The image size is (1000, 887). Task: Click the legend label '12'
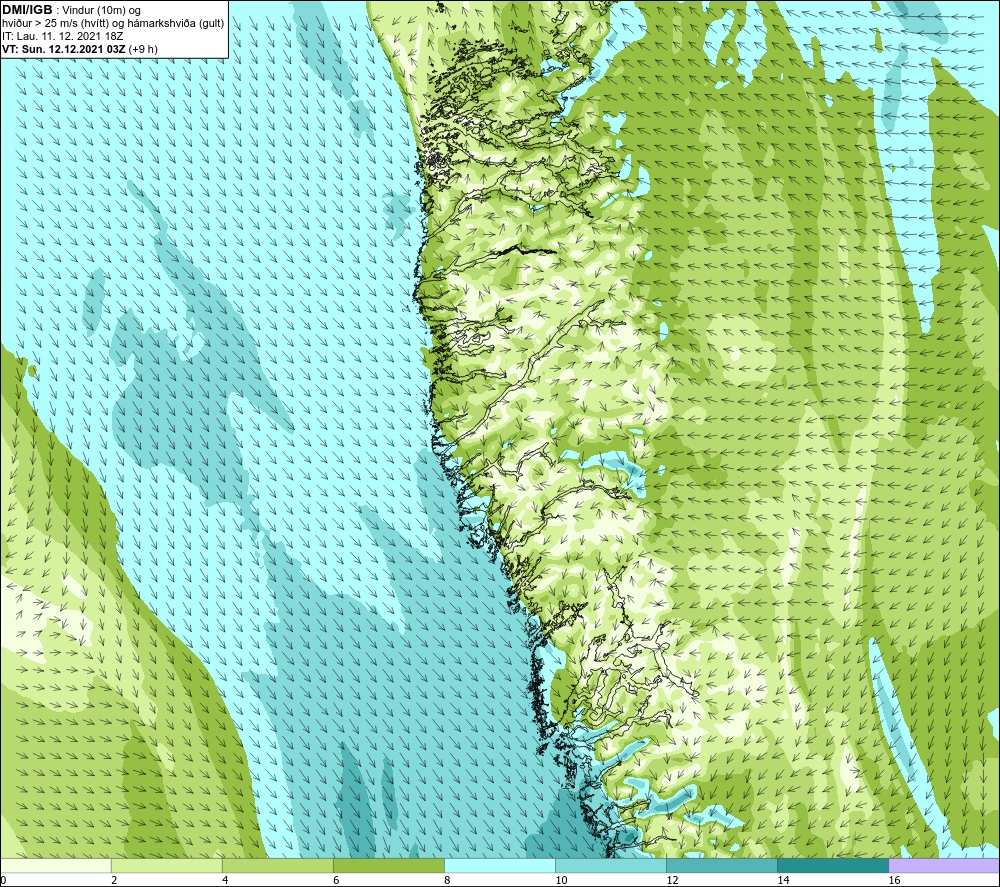tap(672, 881)
